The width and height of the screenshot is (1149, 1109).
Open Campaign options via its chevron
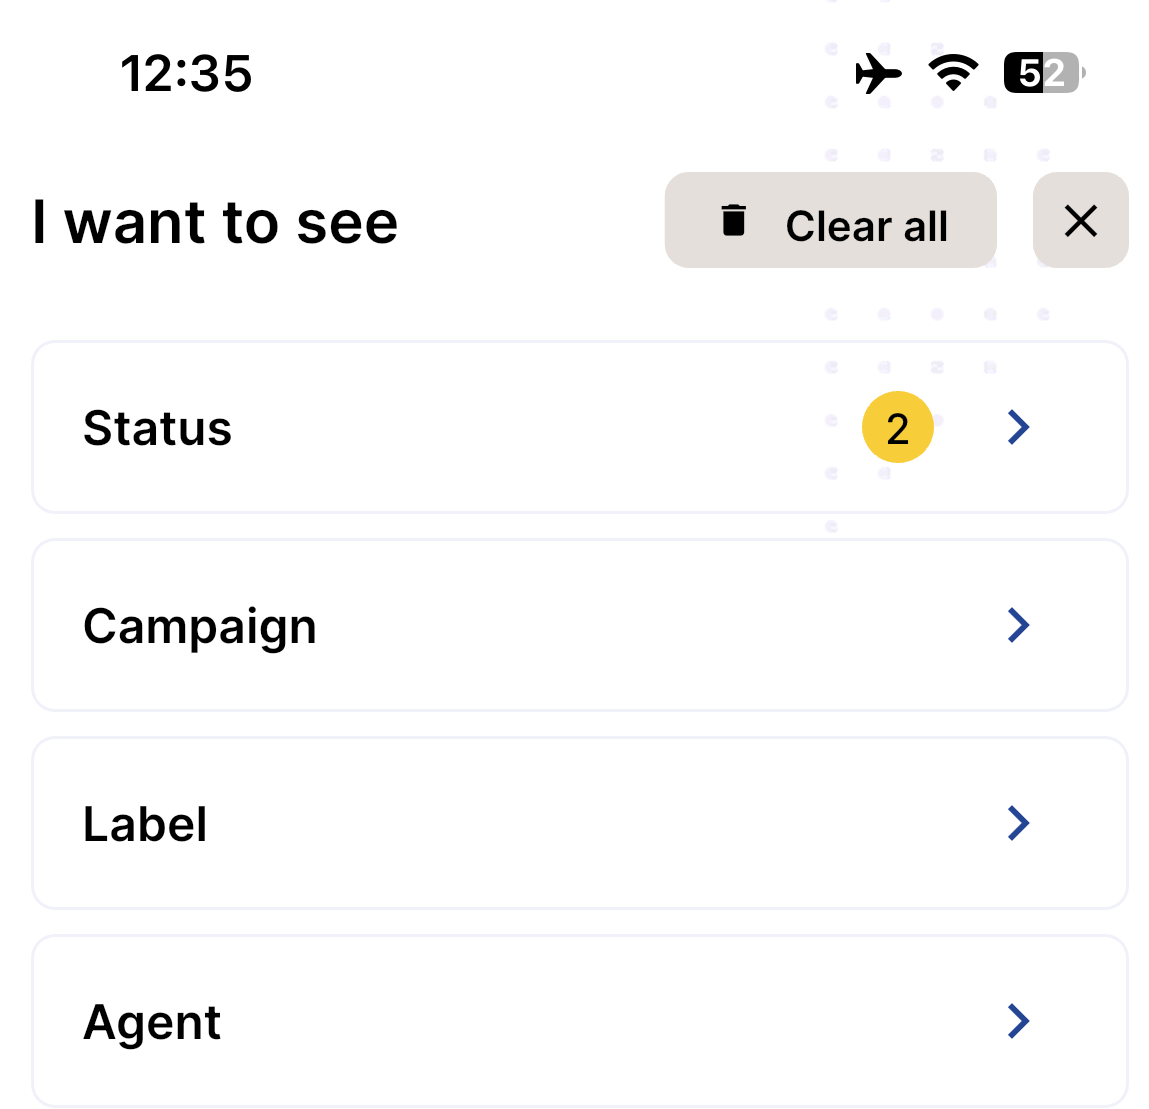click(x=1018, y=625)
